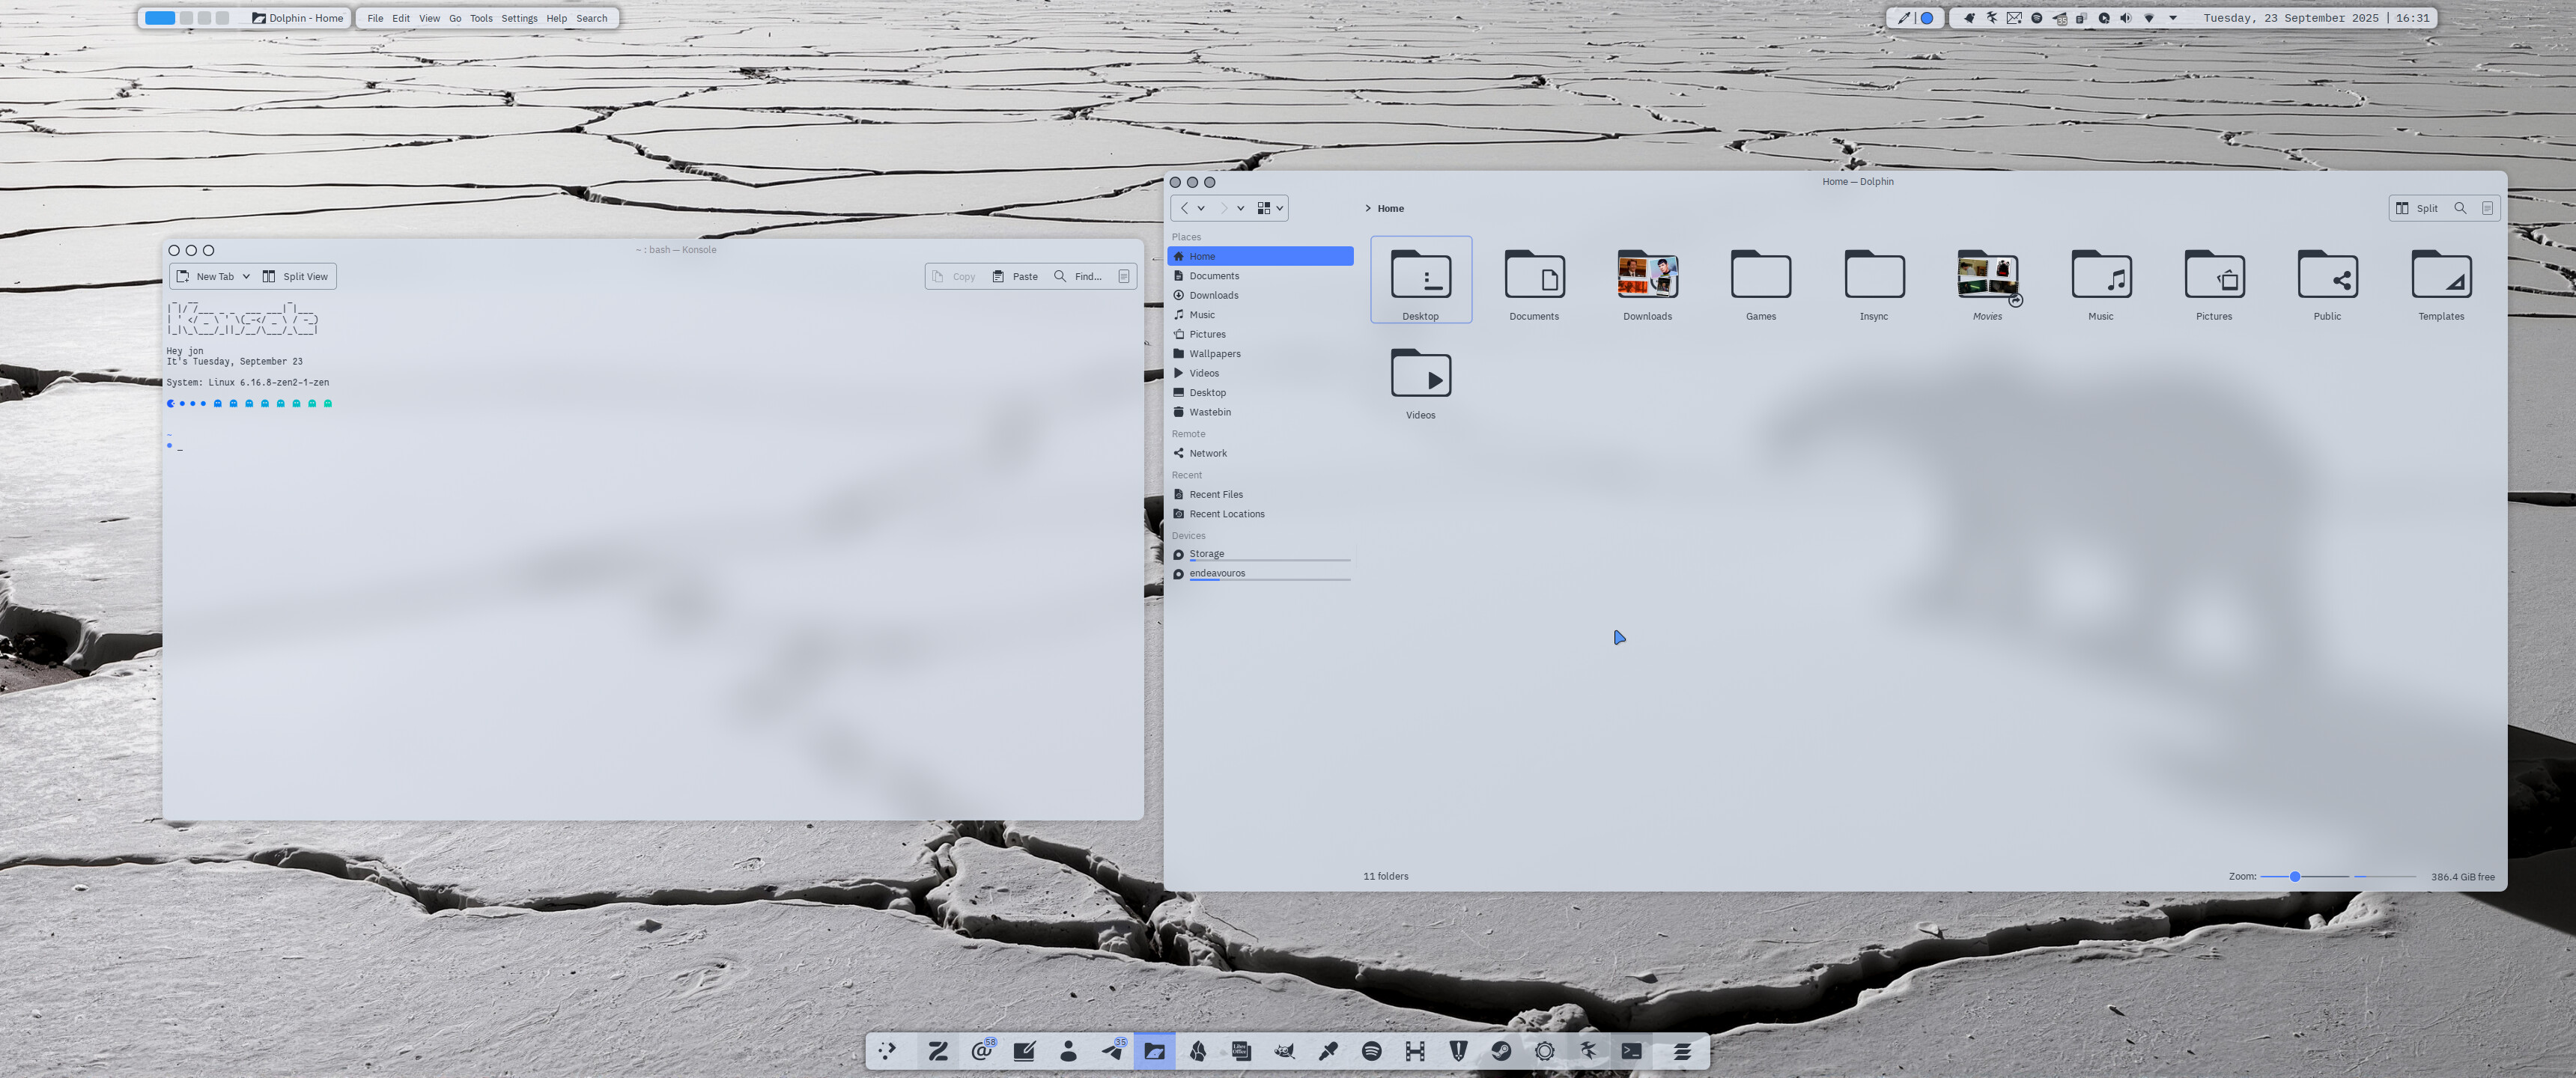Open the New Tab dropdown arrow in Konsole
This screenshot has width=2576, height=1078.
[x=246, y=277]
